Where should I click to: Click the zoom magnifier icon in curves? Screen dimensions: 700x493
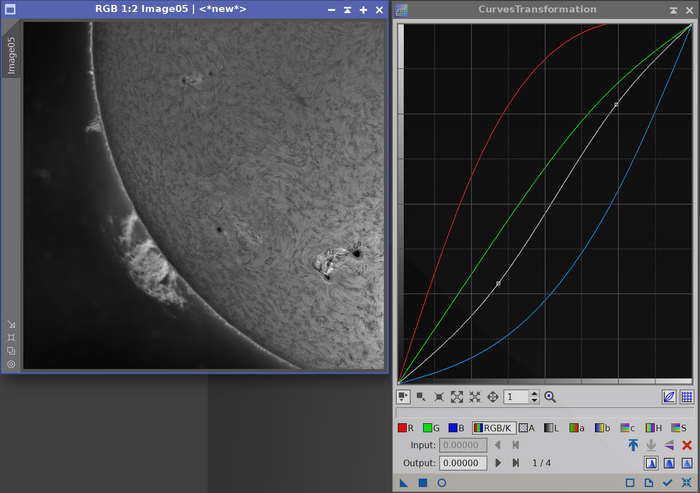point(550,397)
